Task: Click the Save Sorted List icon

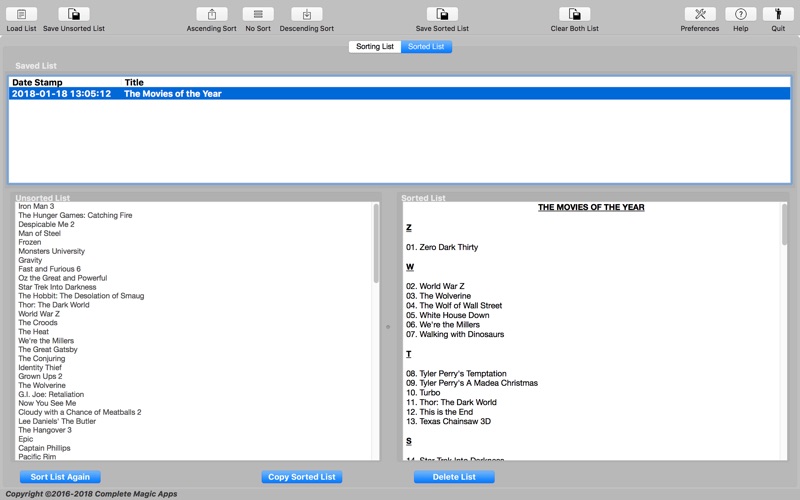Action: (442, 14)
